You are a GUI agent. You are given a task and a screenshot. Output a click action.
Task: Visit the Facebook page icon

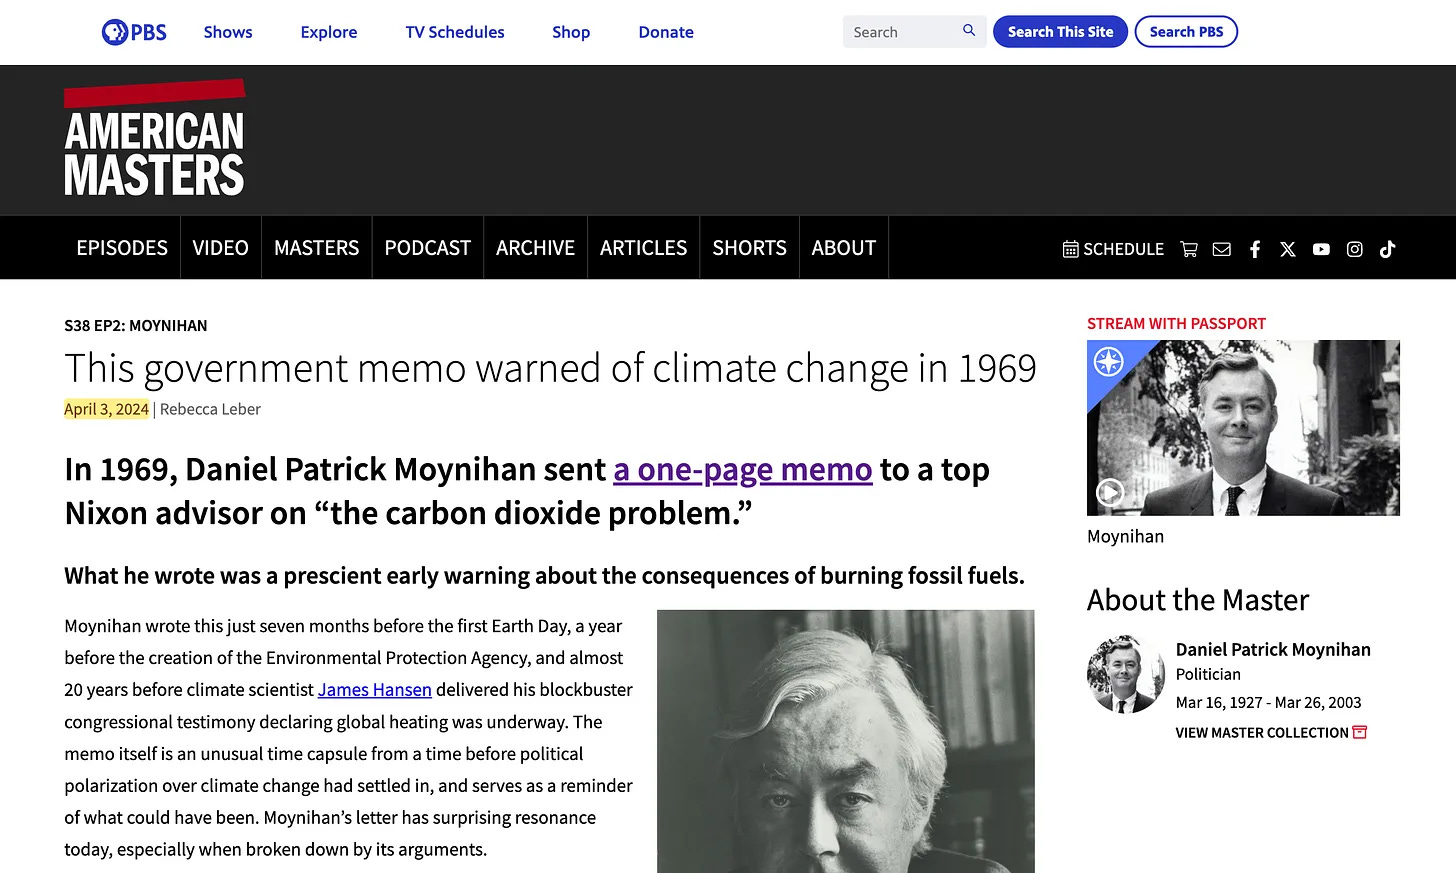click(1255, 249)
